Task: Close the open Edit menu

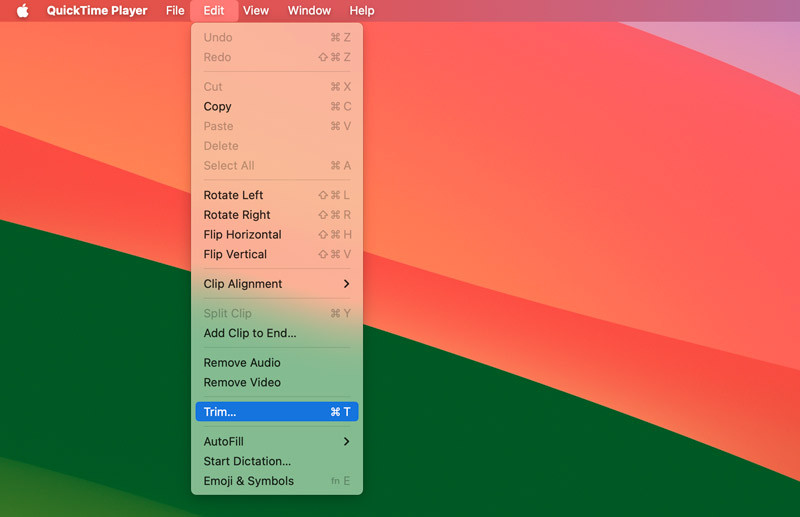Action: [x=214, y=11]
